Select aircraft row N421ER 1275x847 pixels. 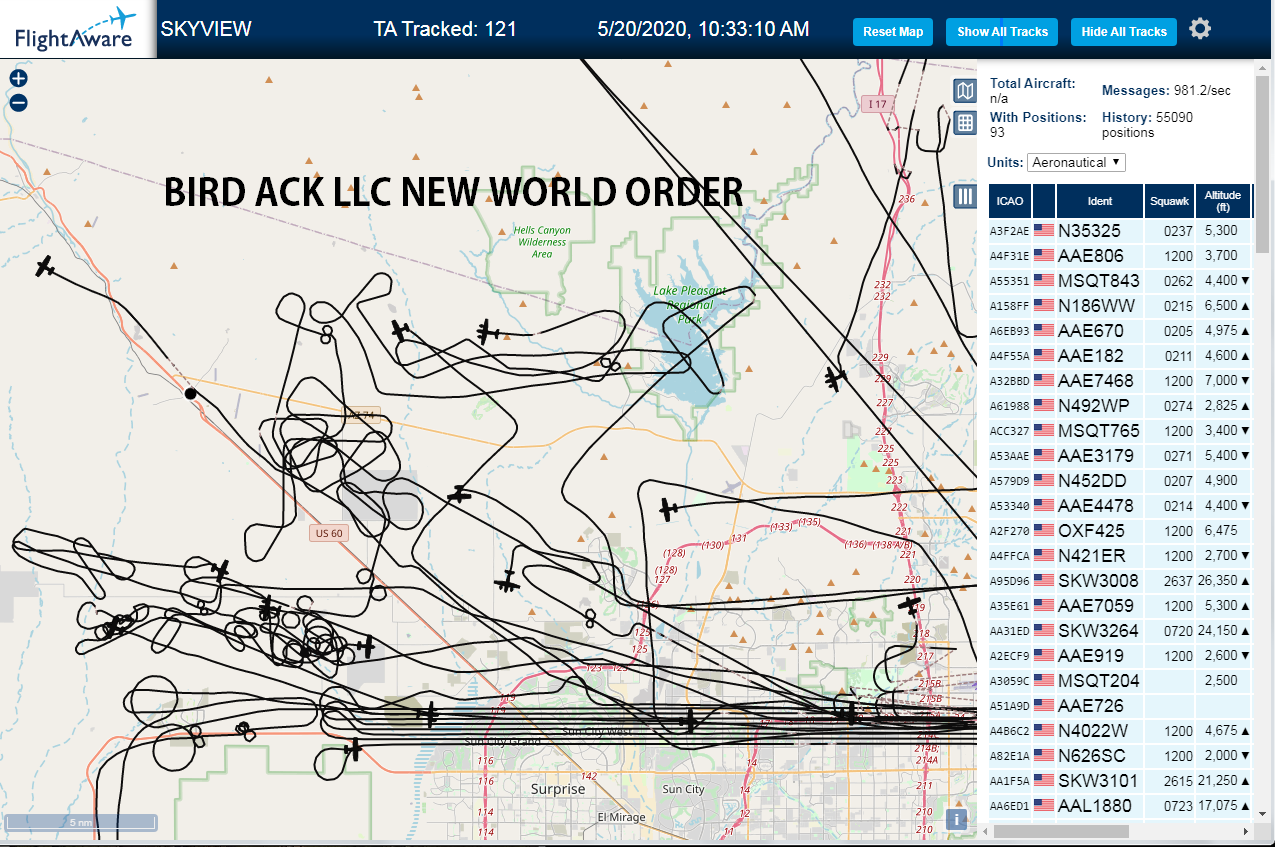tap(1120, 556)
